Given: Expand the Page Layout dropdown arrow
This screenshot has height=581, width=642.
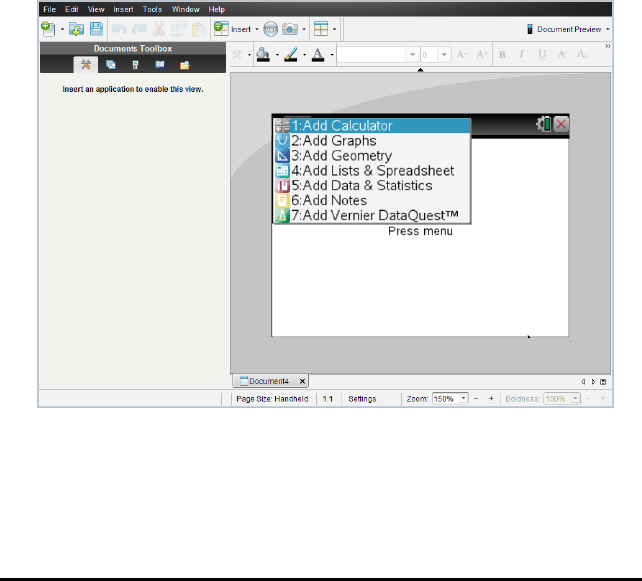Looking at the screenshot, I should pyautogui.click(x=335, y=29).
